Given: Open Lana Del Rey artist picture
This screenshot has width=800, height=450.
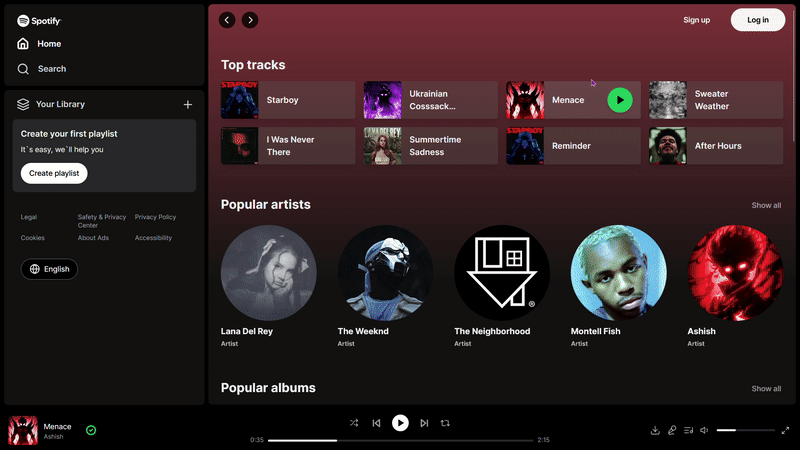Looking at the screenshot, I should (x=268, y=273).
